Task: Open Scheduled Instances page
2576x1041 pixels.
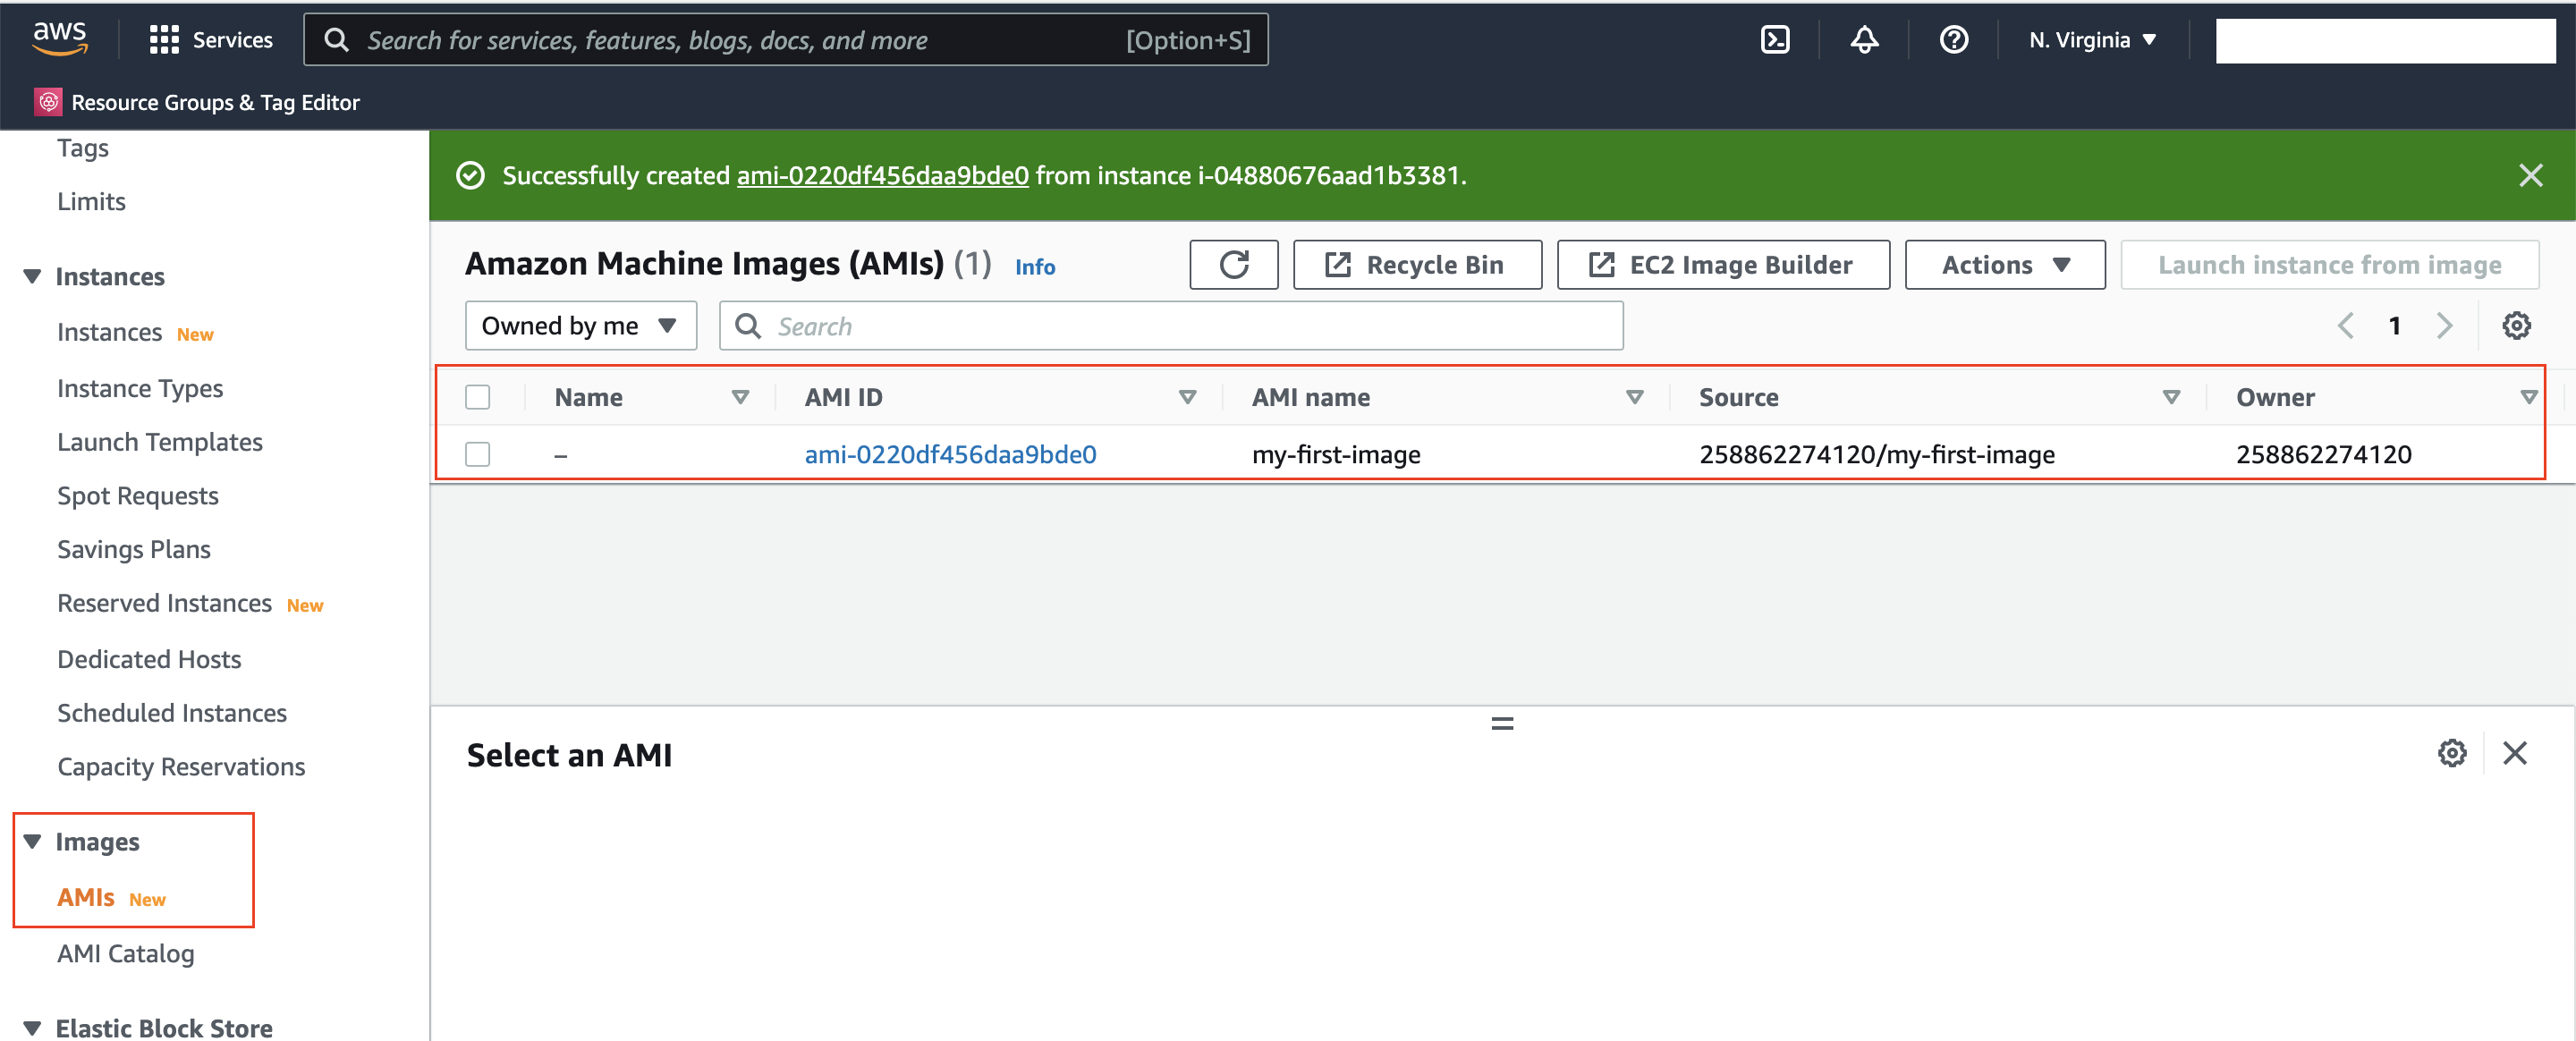Action: [172, 713]
